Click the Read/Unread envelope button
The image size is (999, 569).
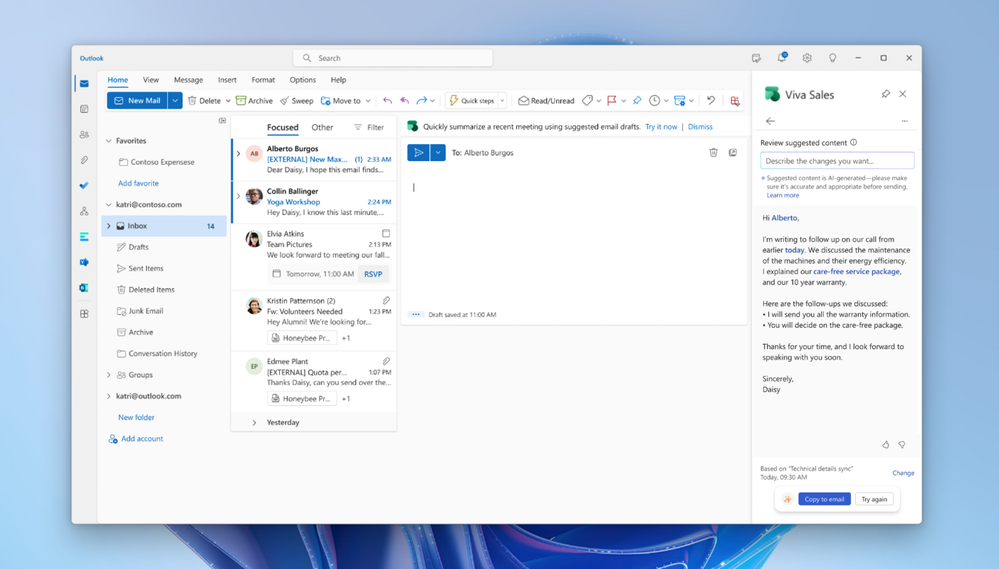point(546,101)
